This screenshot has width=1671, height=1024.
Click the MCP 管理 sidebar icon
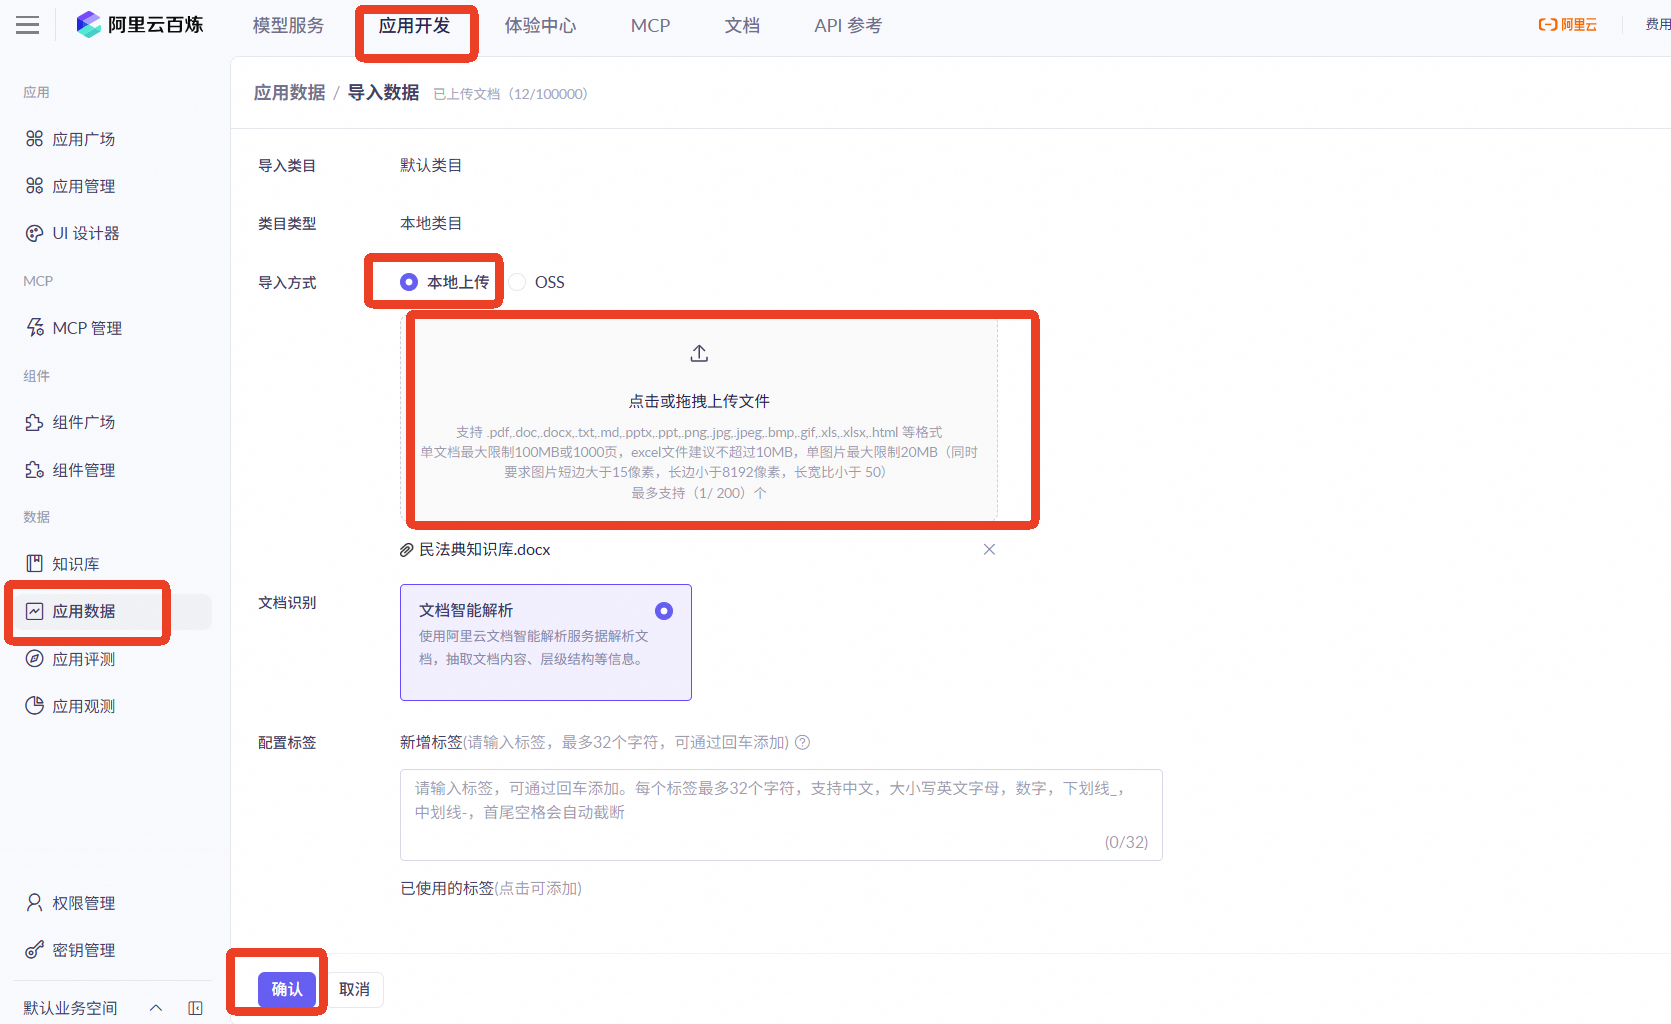click(35, 328)
